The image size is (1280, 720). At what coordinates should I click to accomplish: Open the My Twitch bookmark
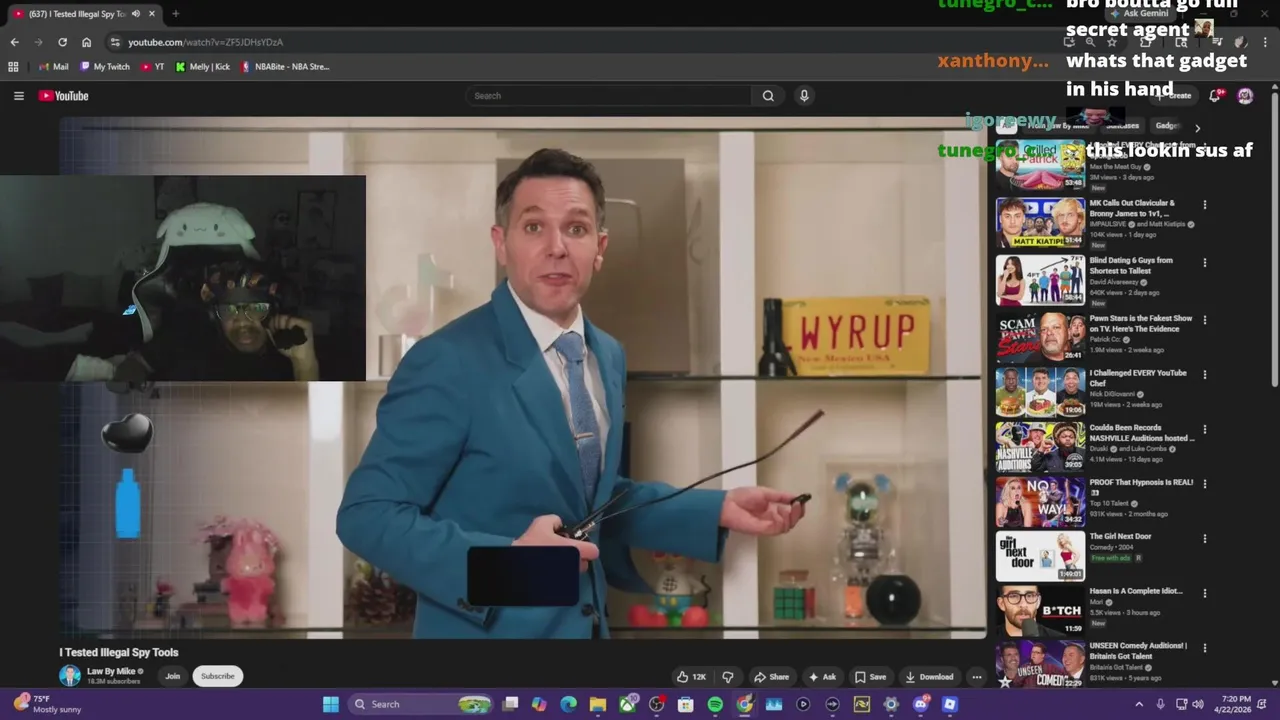tap(104, 67)
